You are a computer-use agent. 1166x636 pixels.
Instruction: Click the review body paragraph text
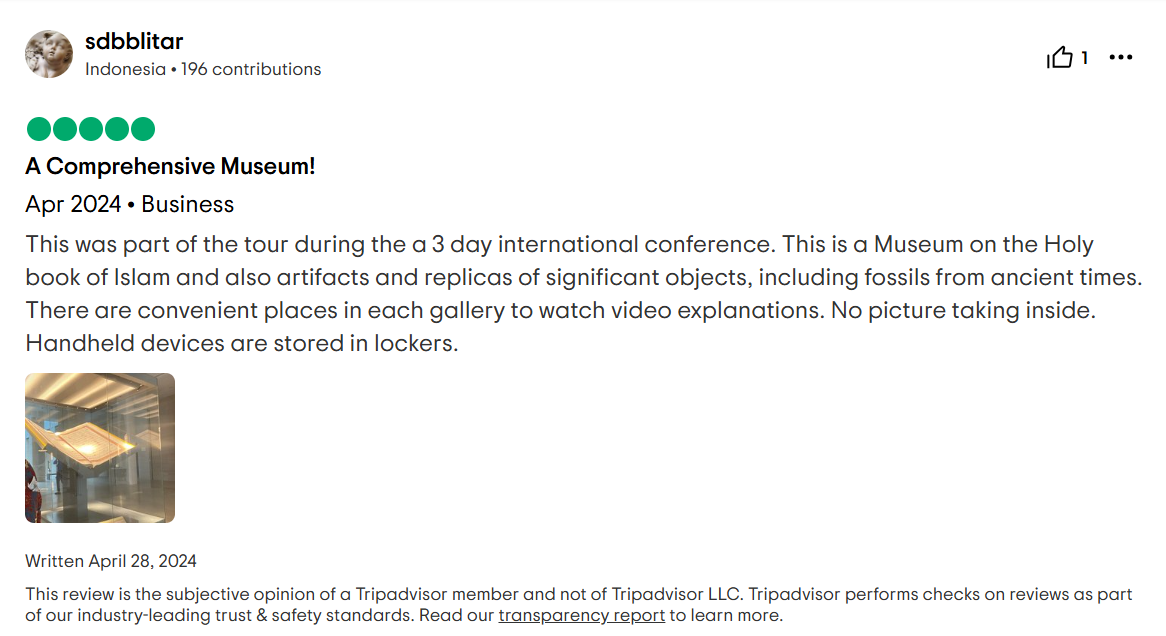click(584, 293)
